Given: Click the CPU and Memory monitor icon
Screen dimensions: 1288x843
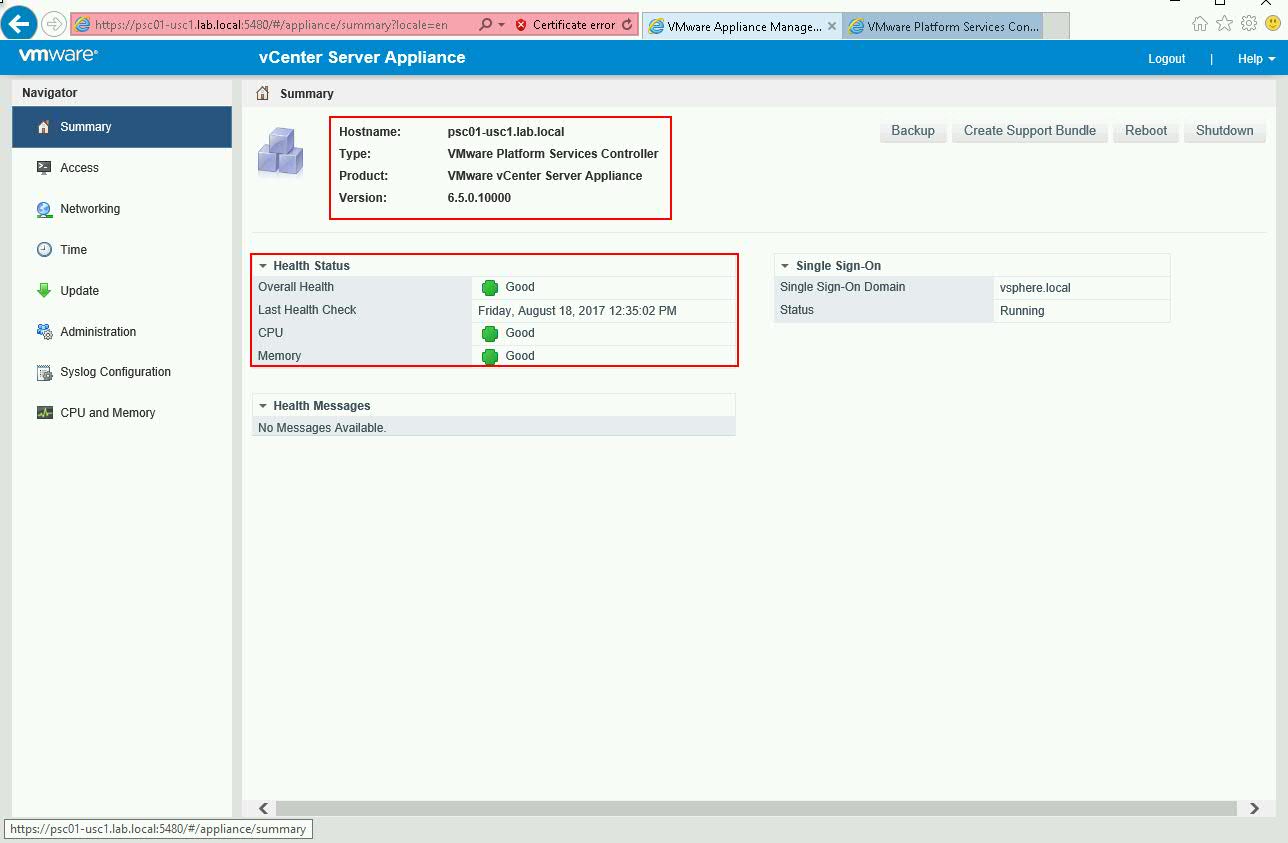Looking at the screenshot, I should (x=44, y=413).
